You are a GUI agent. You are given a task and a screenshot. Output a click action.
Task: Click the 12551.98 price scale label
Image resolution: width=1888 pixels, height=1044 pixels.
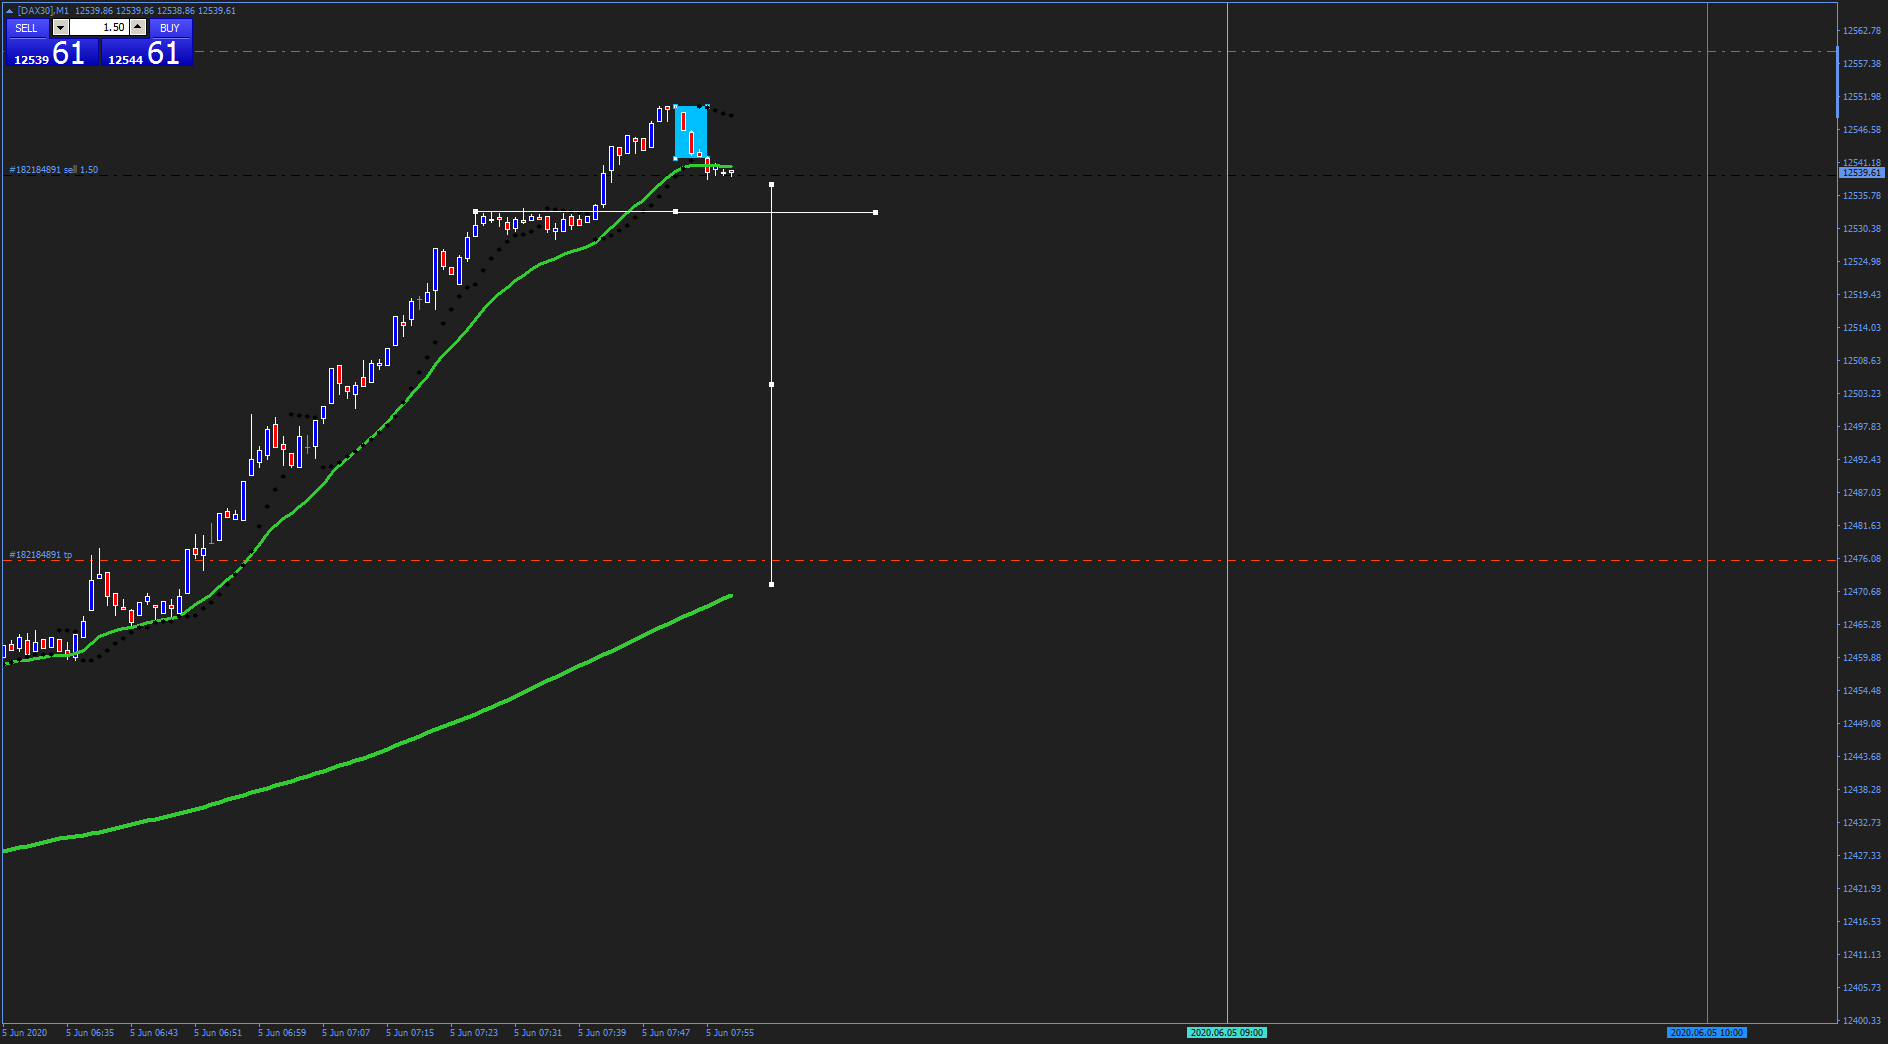(x=1861, y=97)
